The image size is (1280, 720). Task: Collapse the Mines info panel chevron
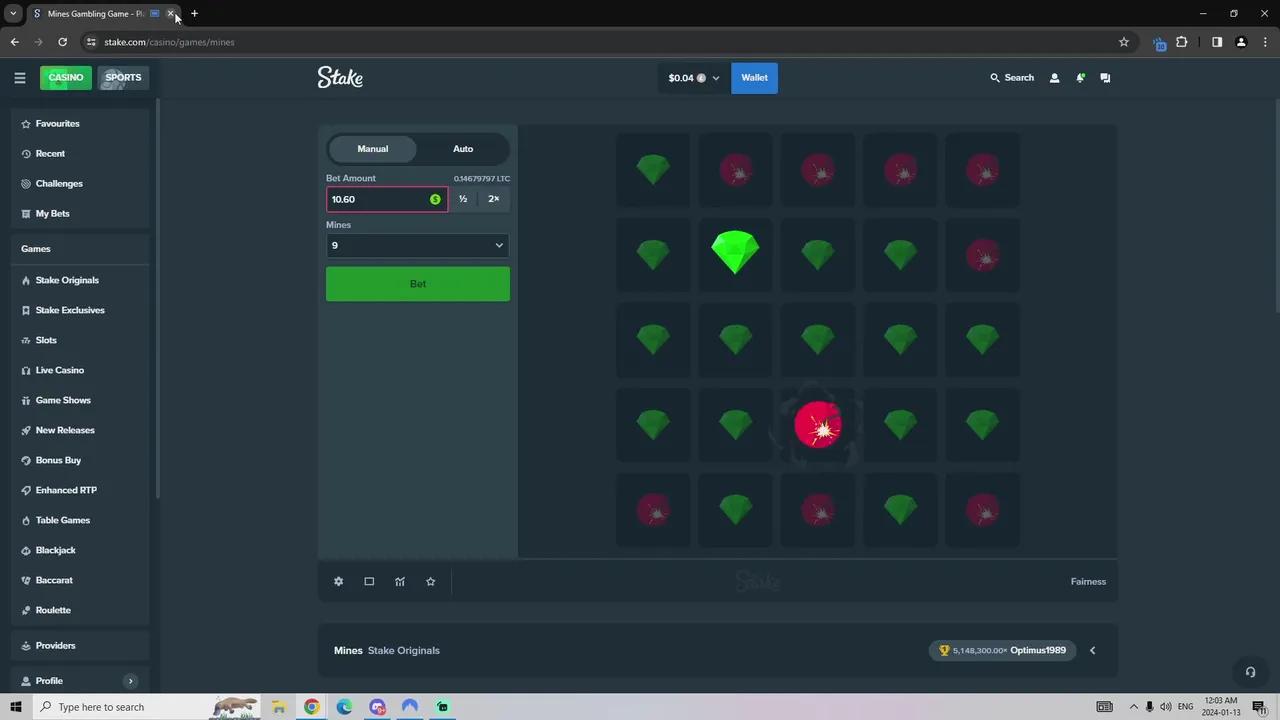(1092, 650)
